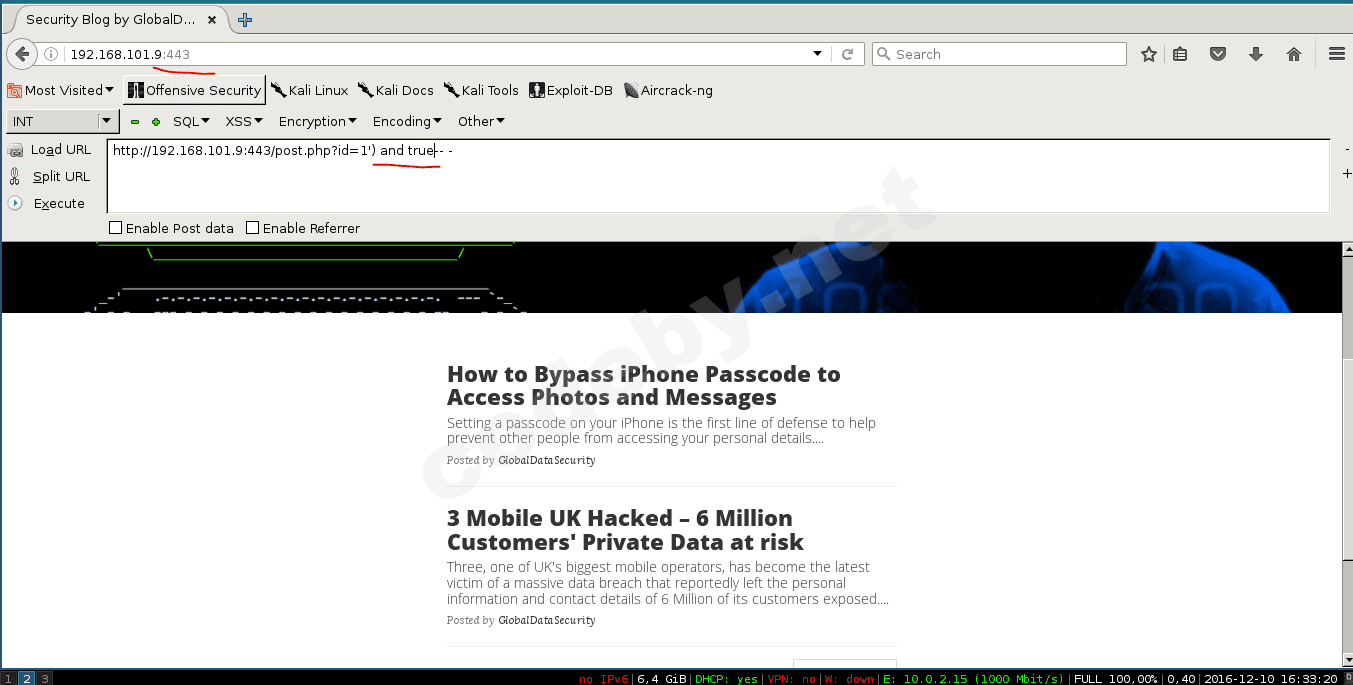This screenshot has width=1353, height=685.
Task: Expand the Encoding menu
Action: [407, 121]
